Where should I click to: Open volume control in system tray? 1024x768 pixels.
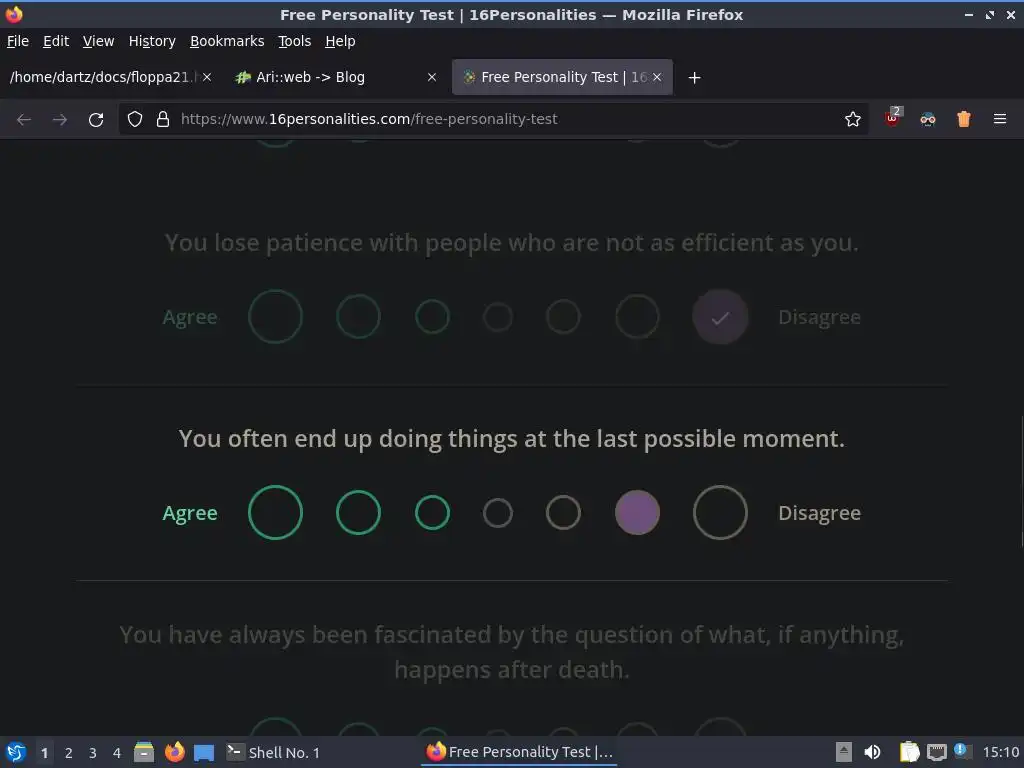pyautogui.click(x=872, y=752)
